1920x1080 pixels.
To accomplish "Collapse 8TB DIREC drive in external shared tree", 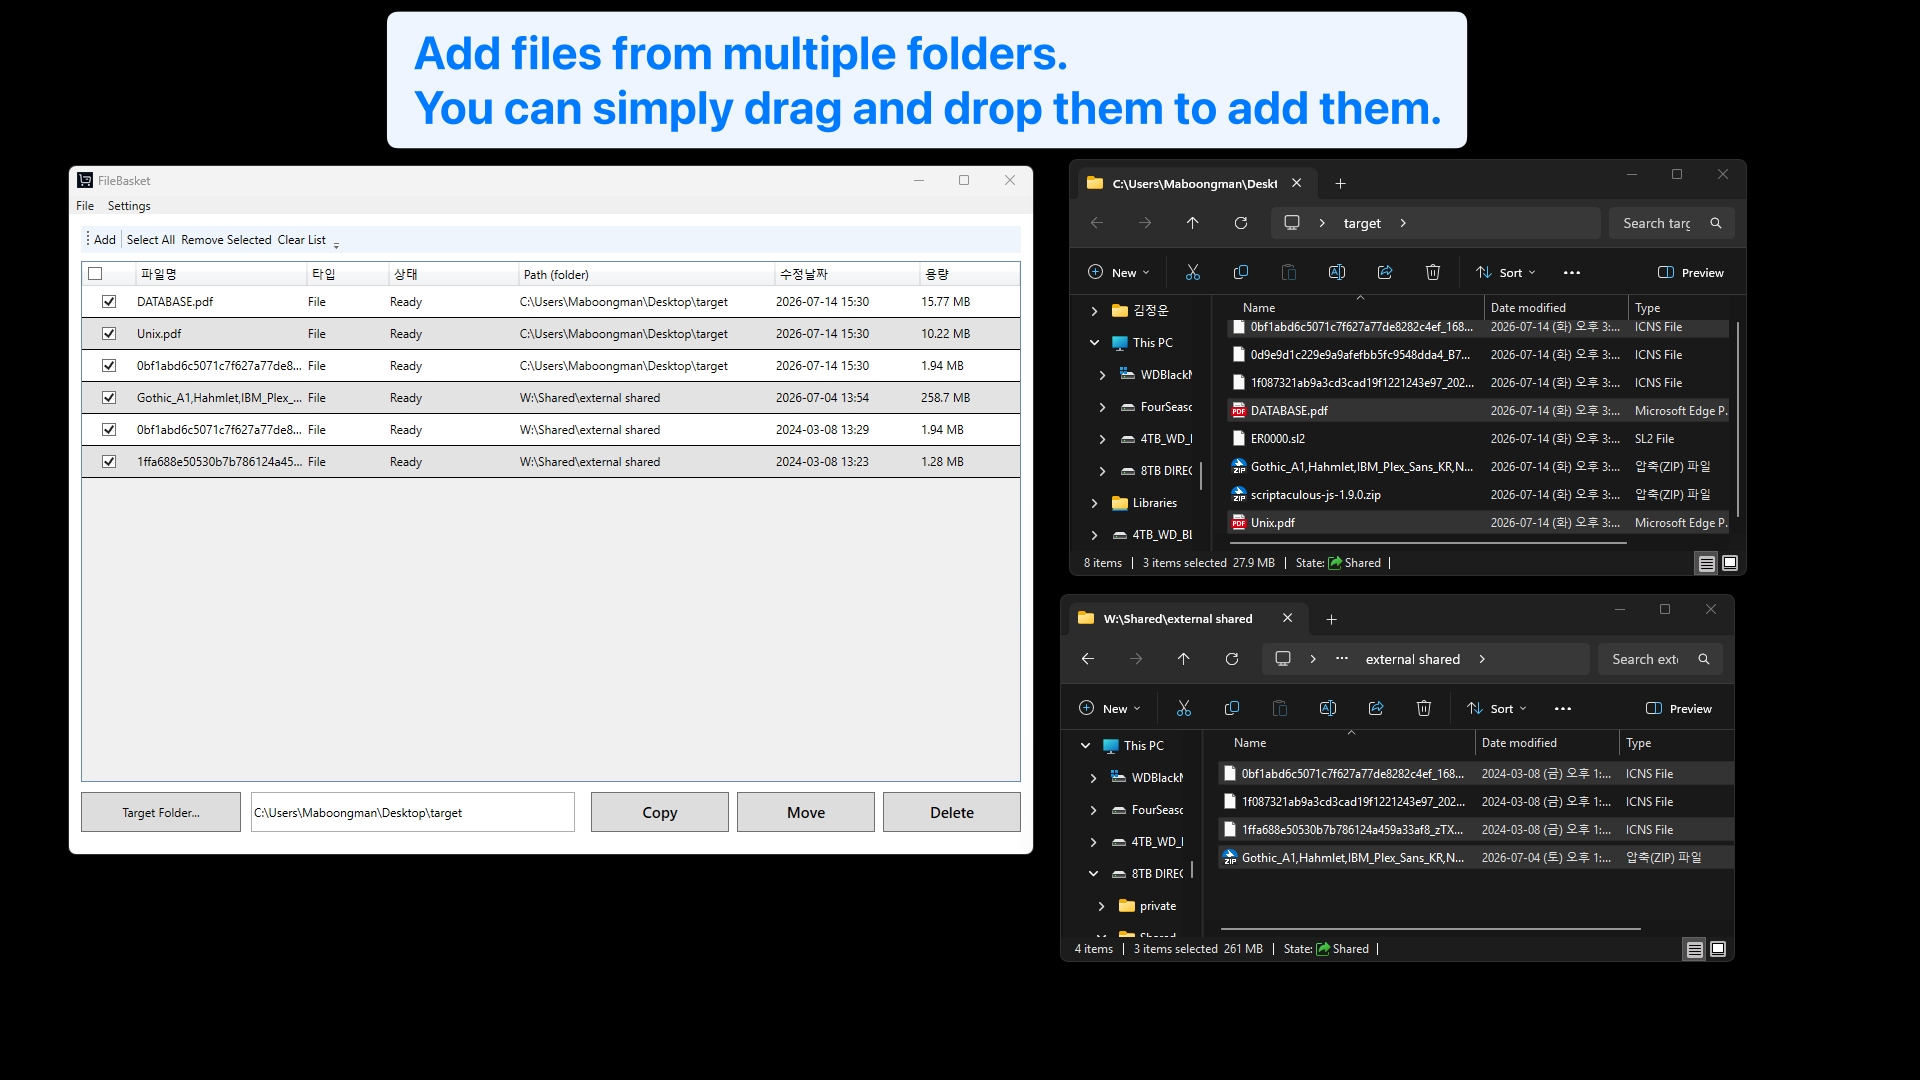I will (1094, 874).
